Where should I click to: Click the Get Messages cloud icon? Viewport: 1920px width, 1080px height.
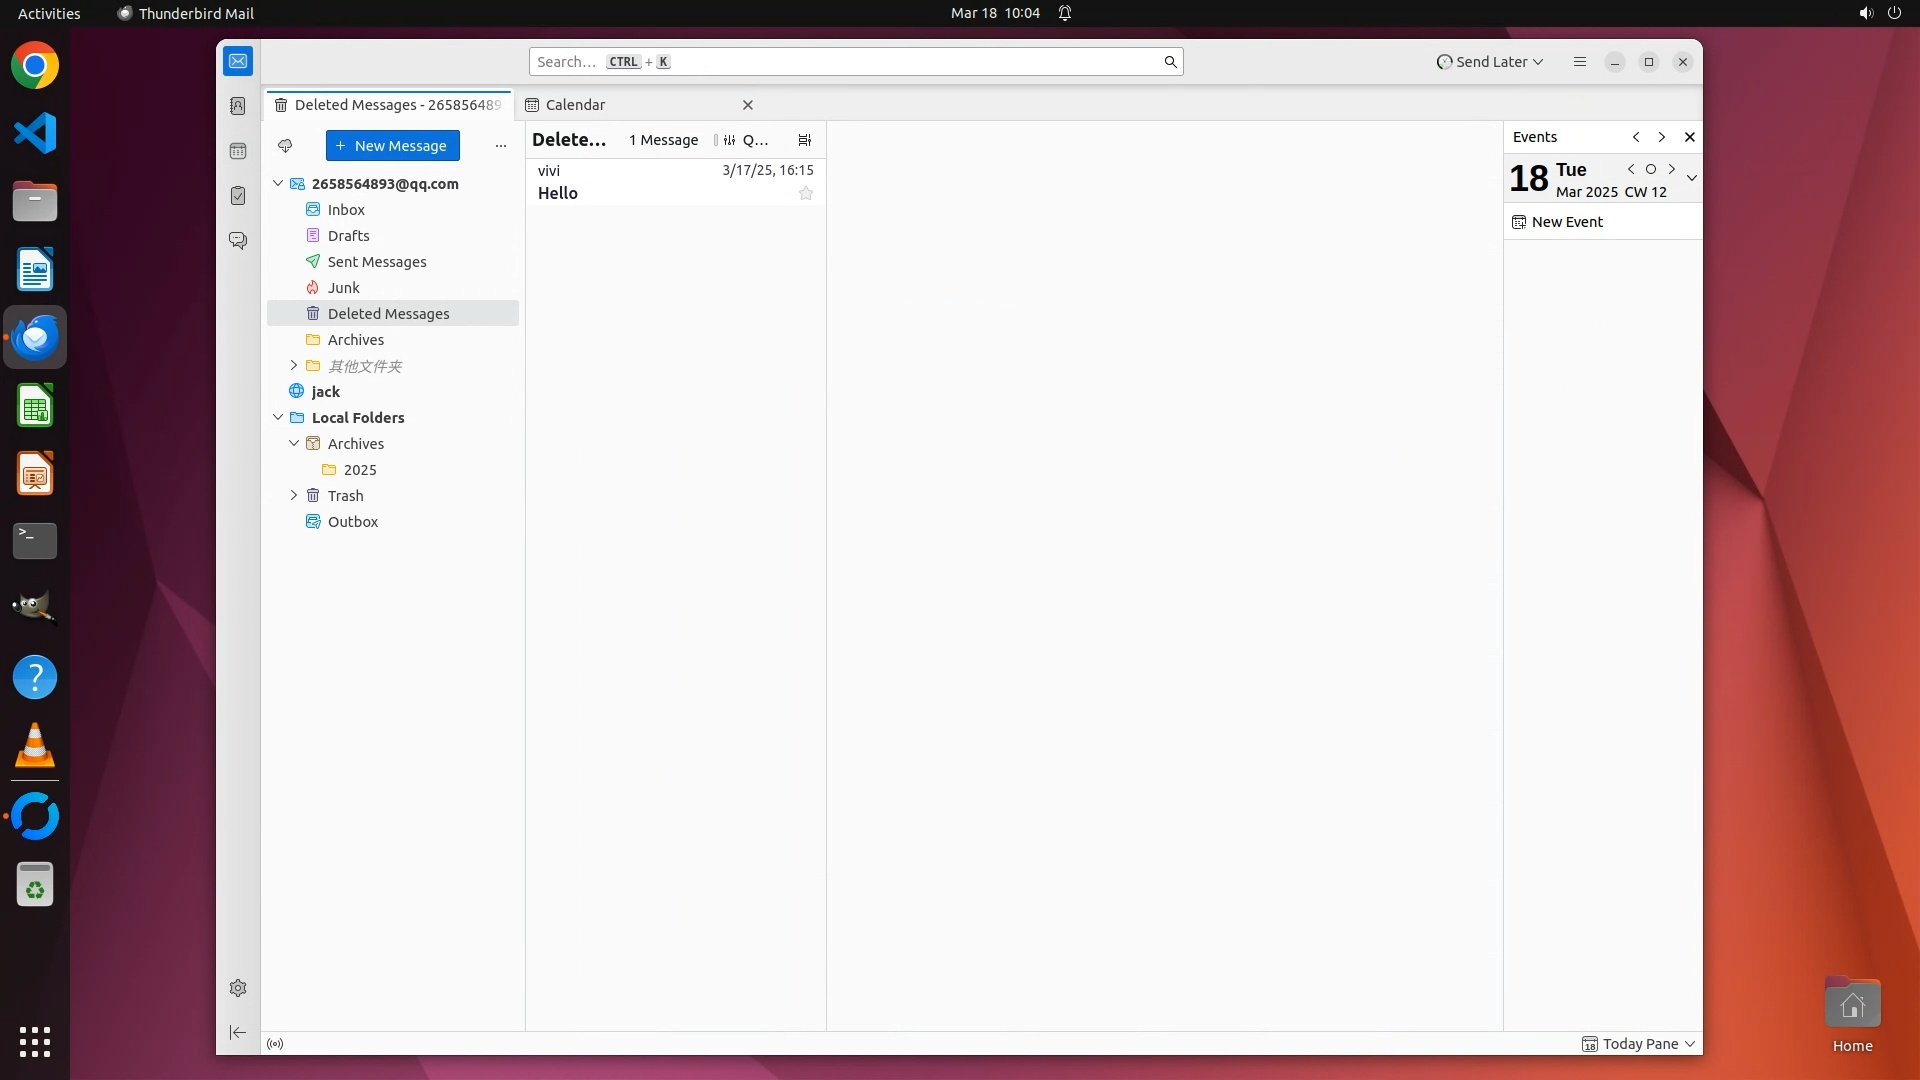pos(285,146)
